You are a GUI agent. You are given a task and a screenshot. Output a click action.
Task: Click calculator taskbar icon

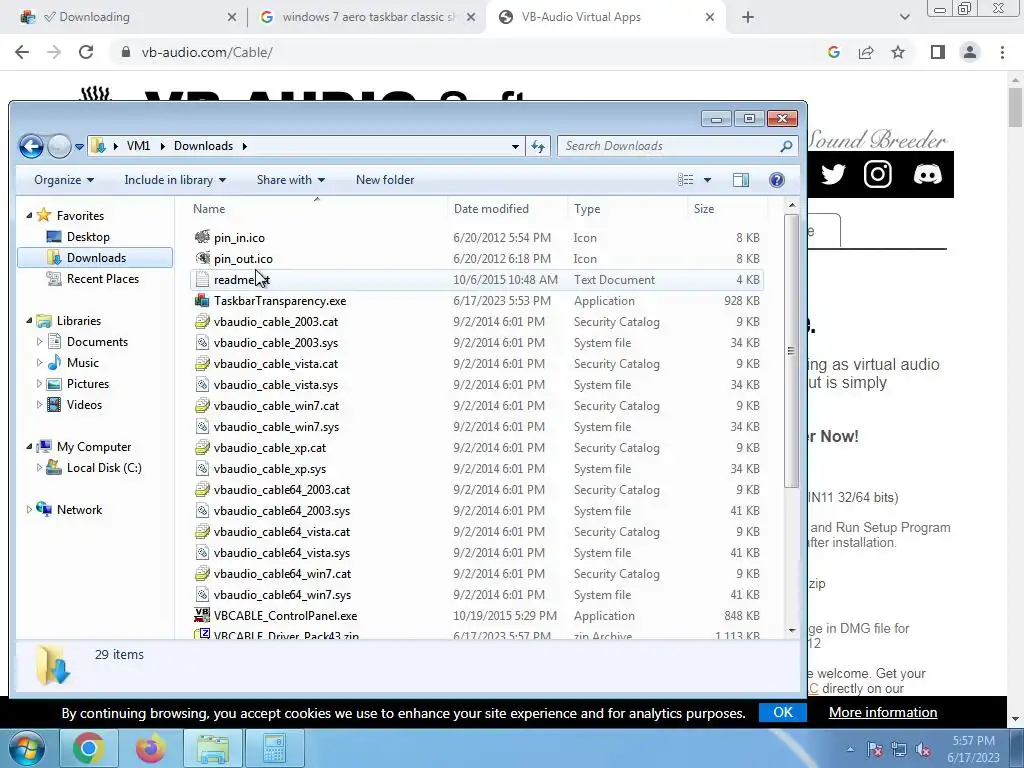click(x=274, y=748)
